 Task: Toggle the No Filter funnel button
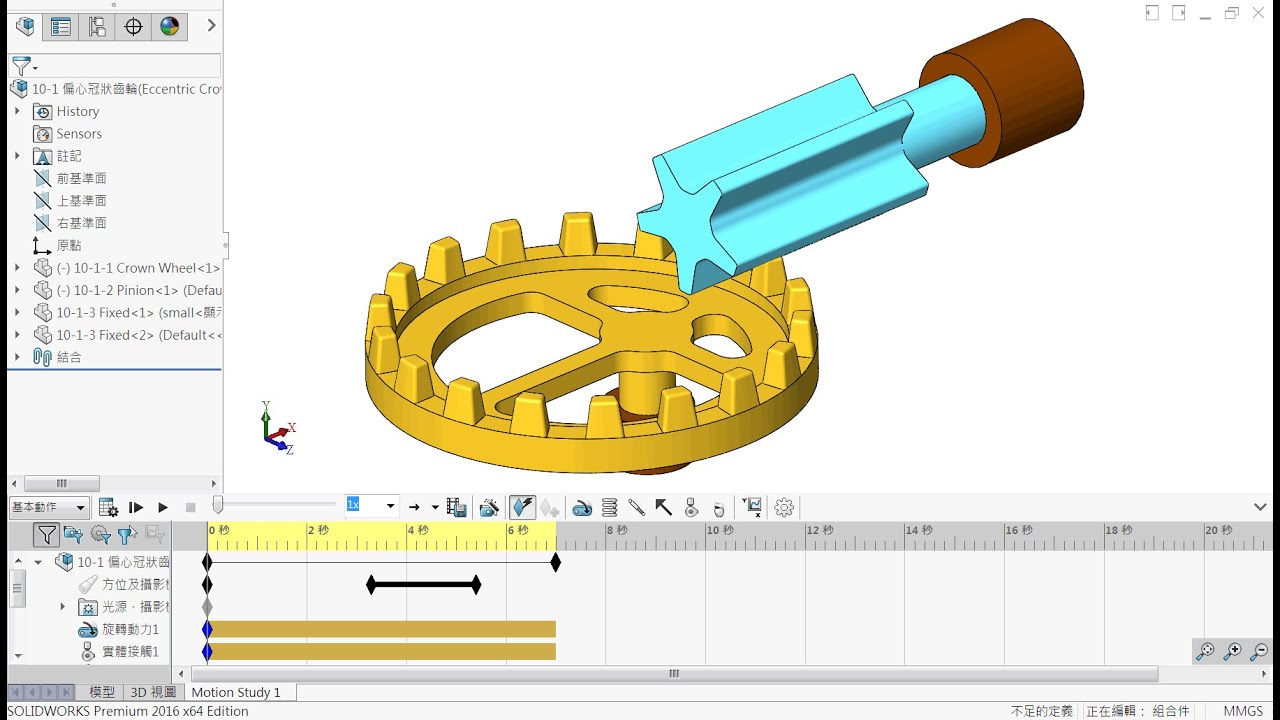click(x=46, y=535)
